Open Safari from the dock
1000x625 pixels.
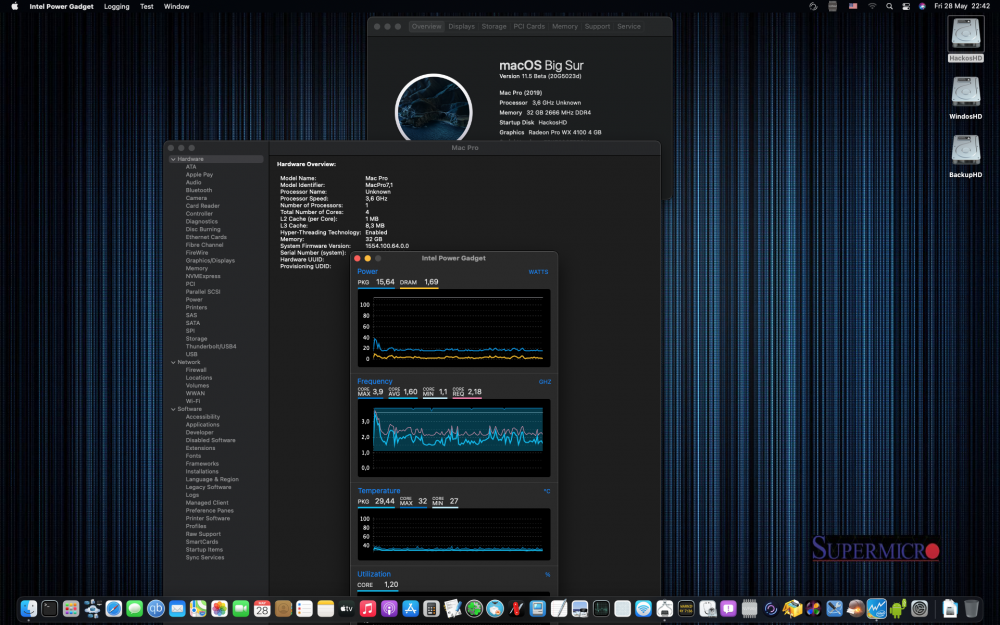[114, 608]
